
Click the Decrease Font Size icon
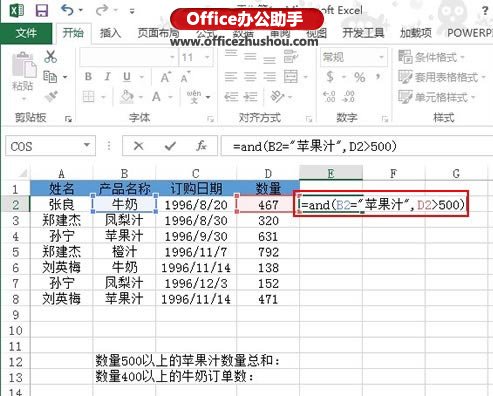(185, 77)
